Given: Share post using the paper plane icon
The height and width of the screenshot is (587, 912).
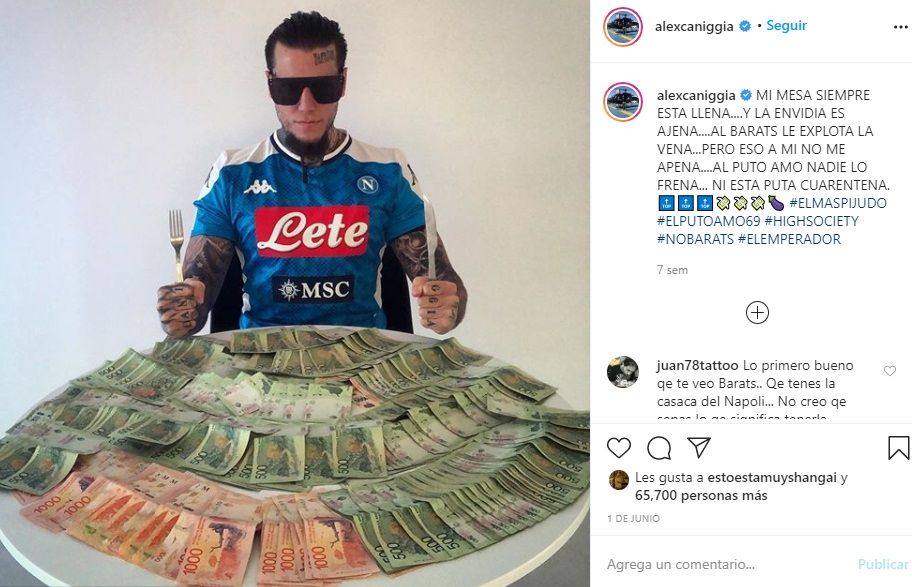Looking at the screenshot, I should click(x=699, y=447).
